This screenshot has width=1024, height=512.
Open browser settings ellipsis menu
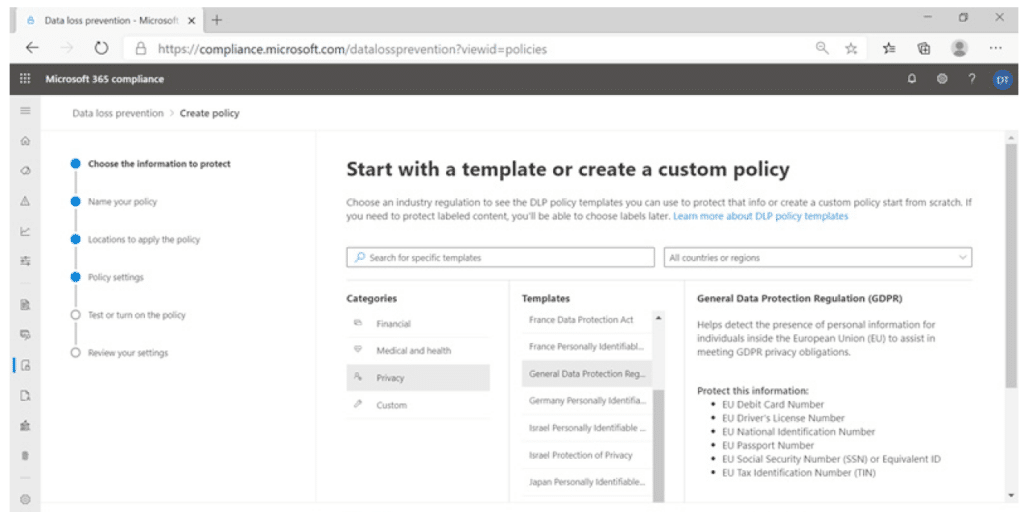(995, 48)
